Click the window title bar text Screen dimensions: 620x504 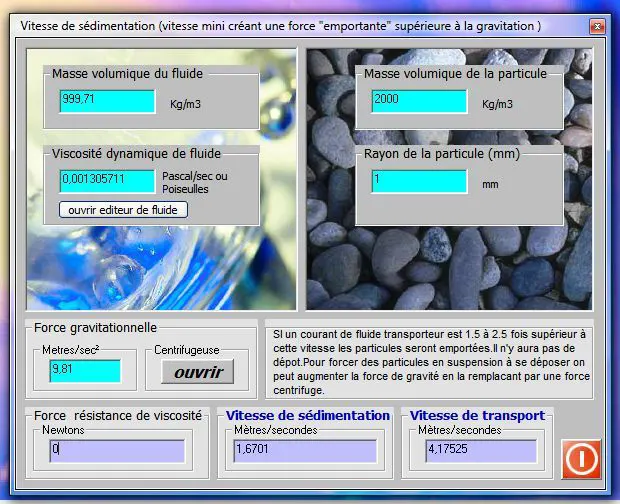click(x=280, y=26)
